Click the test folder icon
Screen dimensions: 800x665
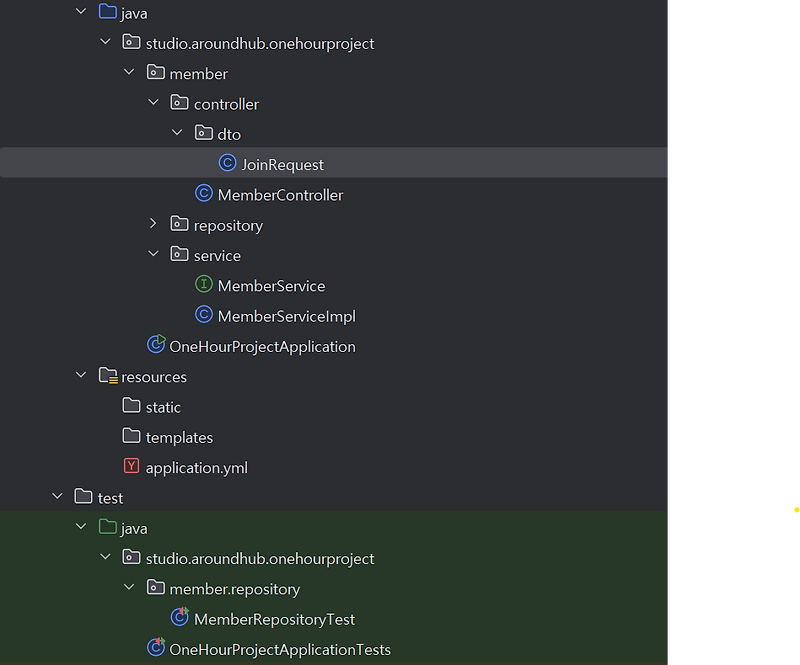click(83, 496)
